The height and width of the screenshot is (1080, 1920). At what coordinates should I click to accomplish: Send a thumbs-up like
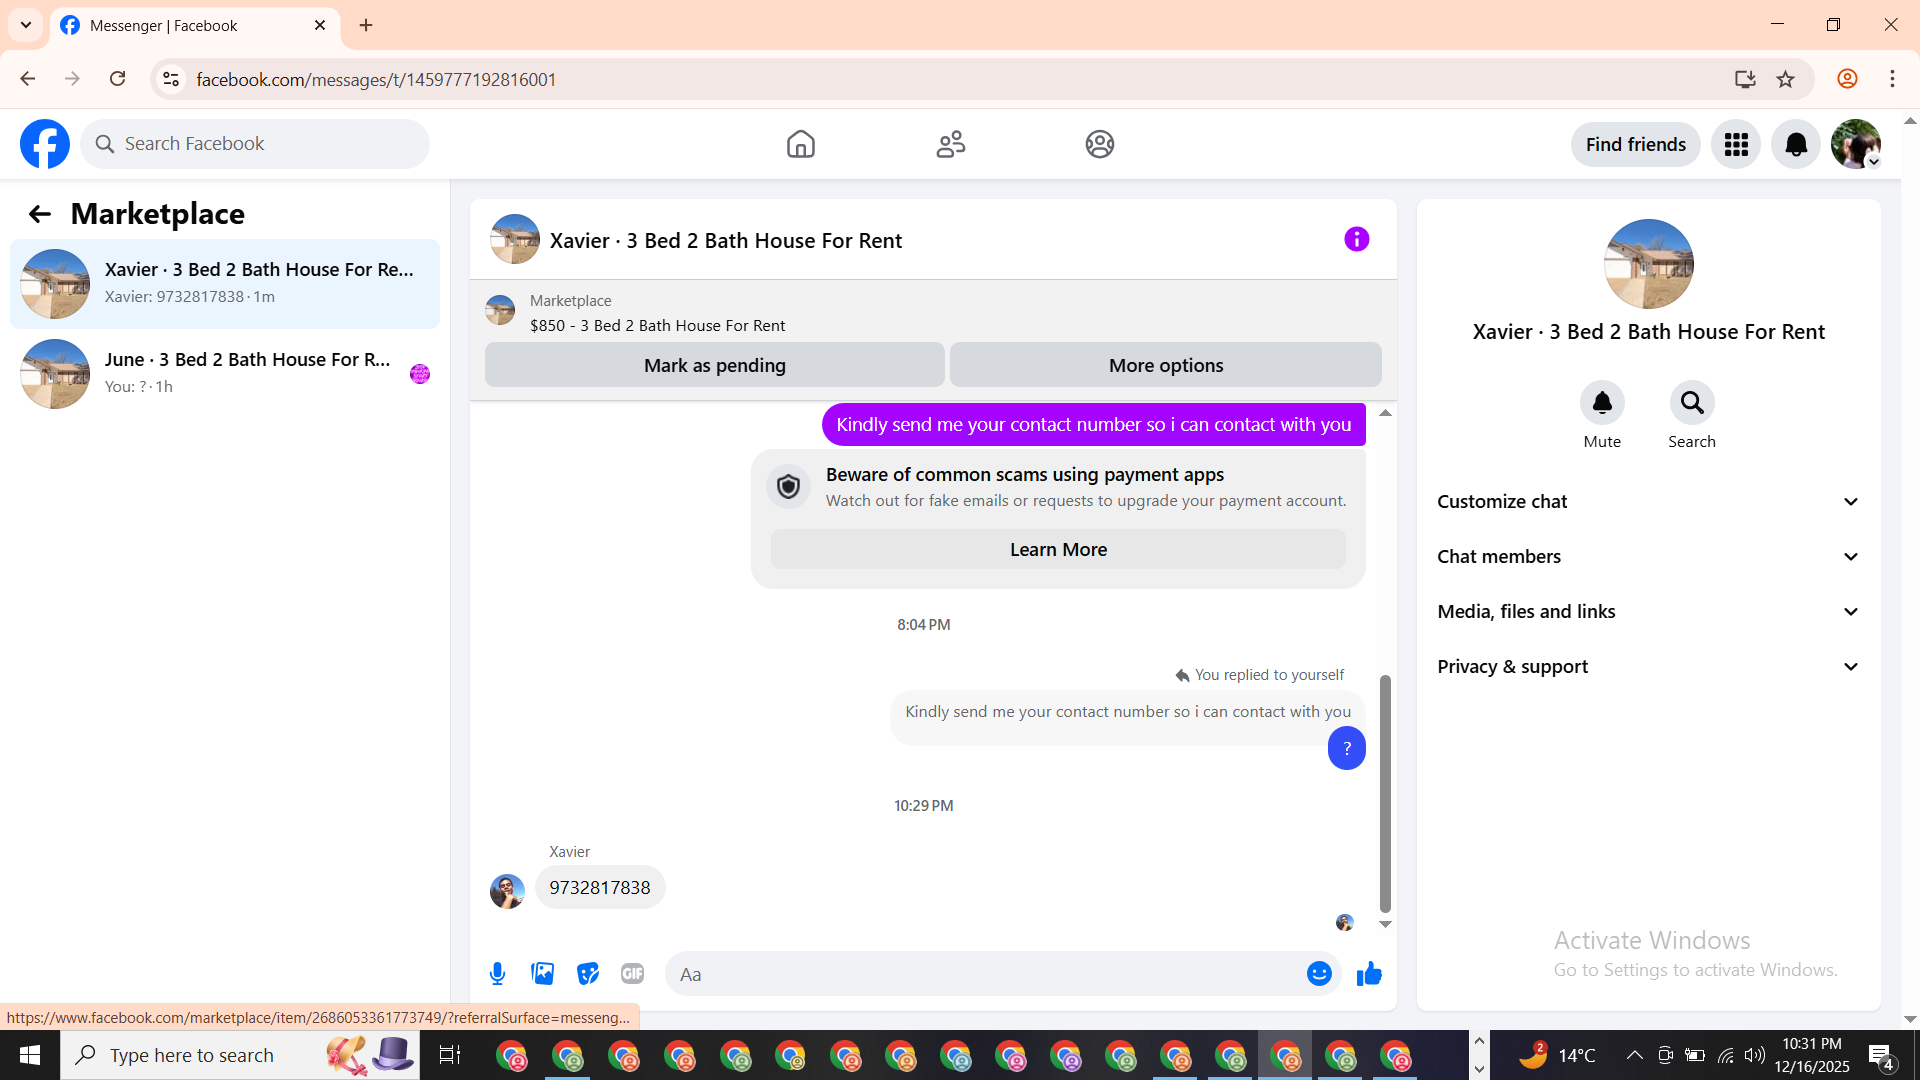[x=1369, y=974]
